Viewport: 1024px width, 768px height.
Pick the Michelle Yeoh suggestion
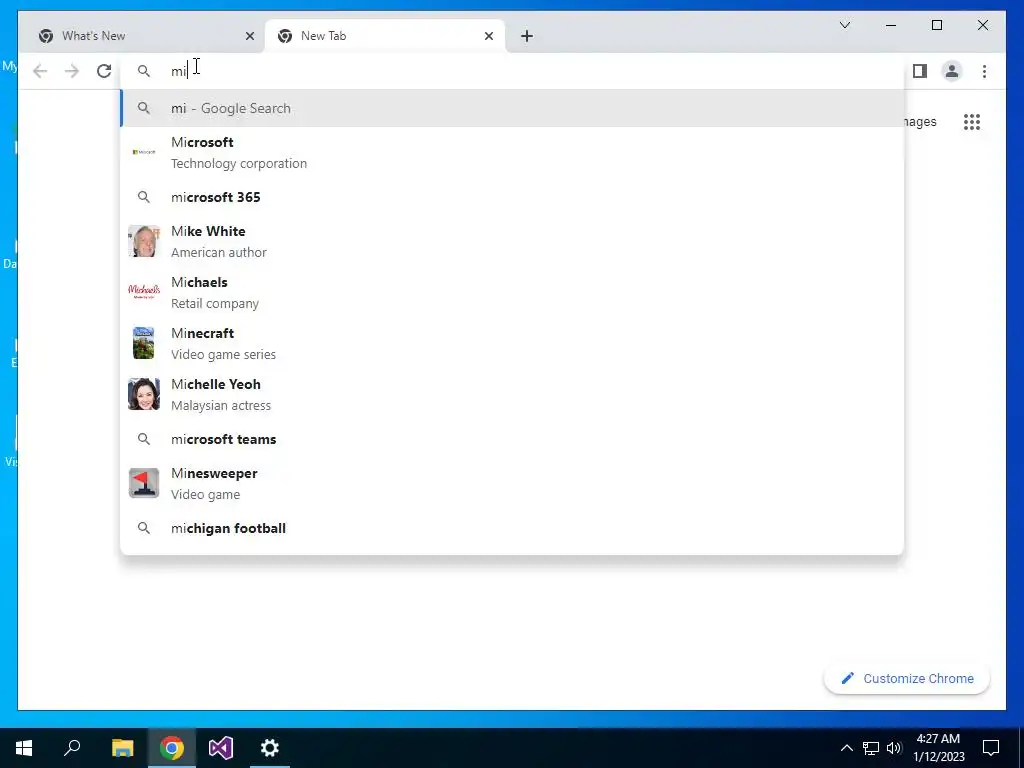[512, 394]
